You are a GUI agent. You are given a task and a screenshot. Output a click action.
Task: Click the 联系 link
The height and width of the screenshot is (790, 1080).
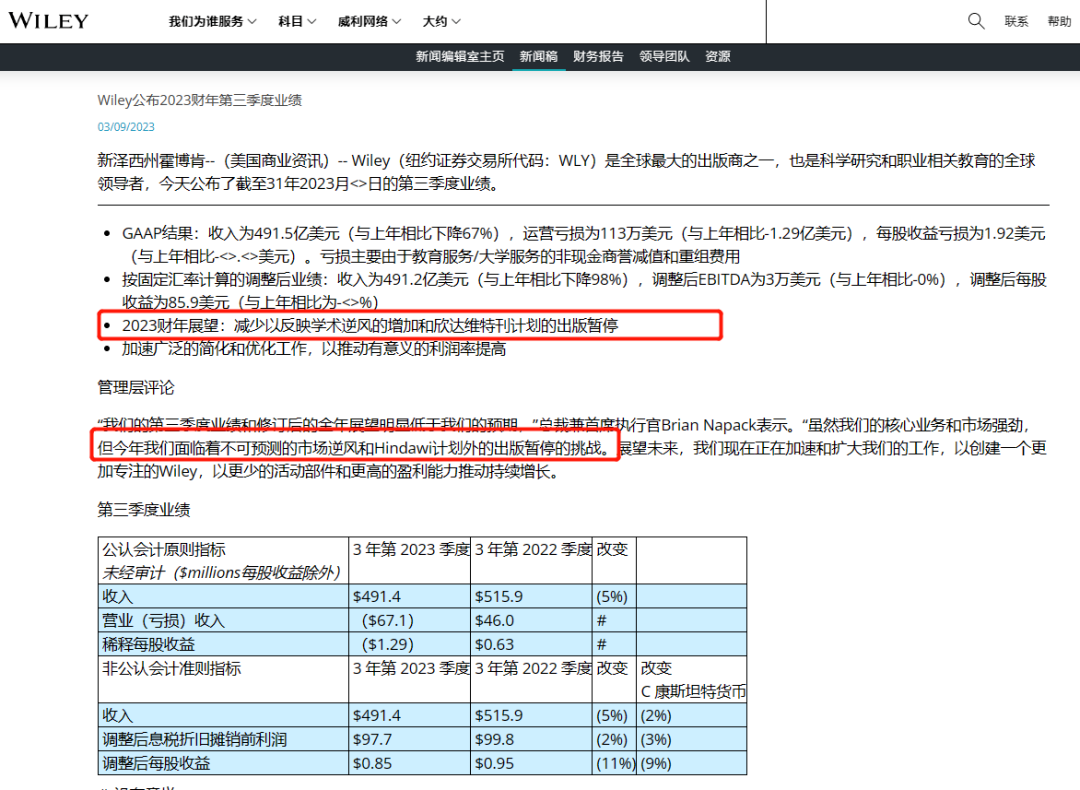coord(1016,21)
